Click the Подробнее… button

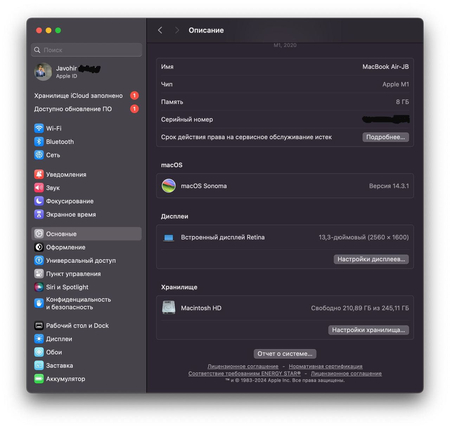coord(386,137)
